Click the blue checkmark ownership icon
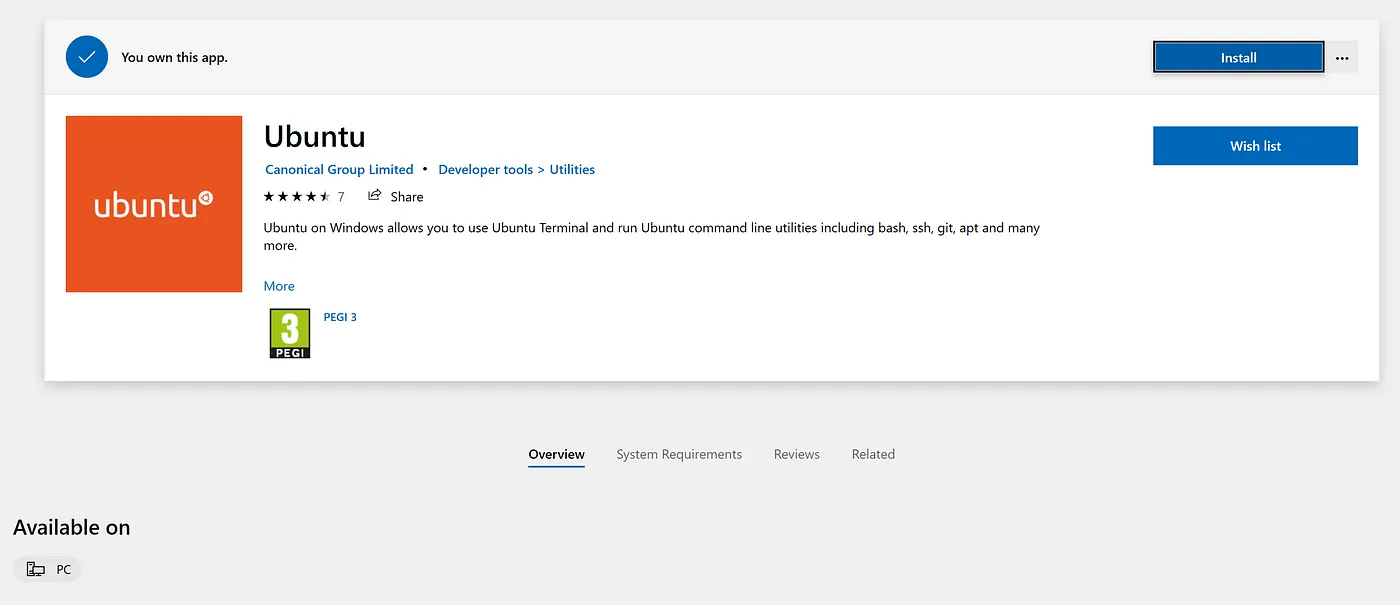The height and width of the screenshot is (605, 1400). 87,57
